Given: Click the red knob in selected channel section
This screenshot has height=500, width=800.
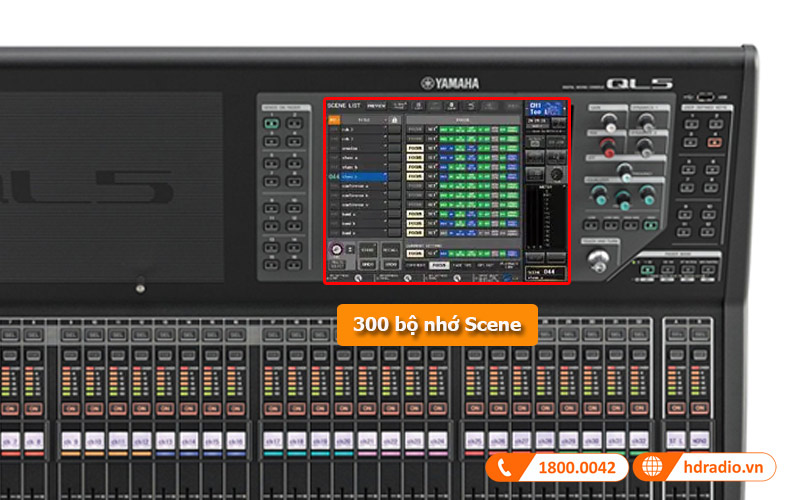Looking at the screenshot, I should [607, 147].
